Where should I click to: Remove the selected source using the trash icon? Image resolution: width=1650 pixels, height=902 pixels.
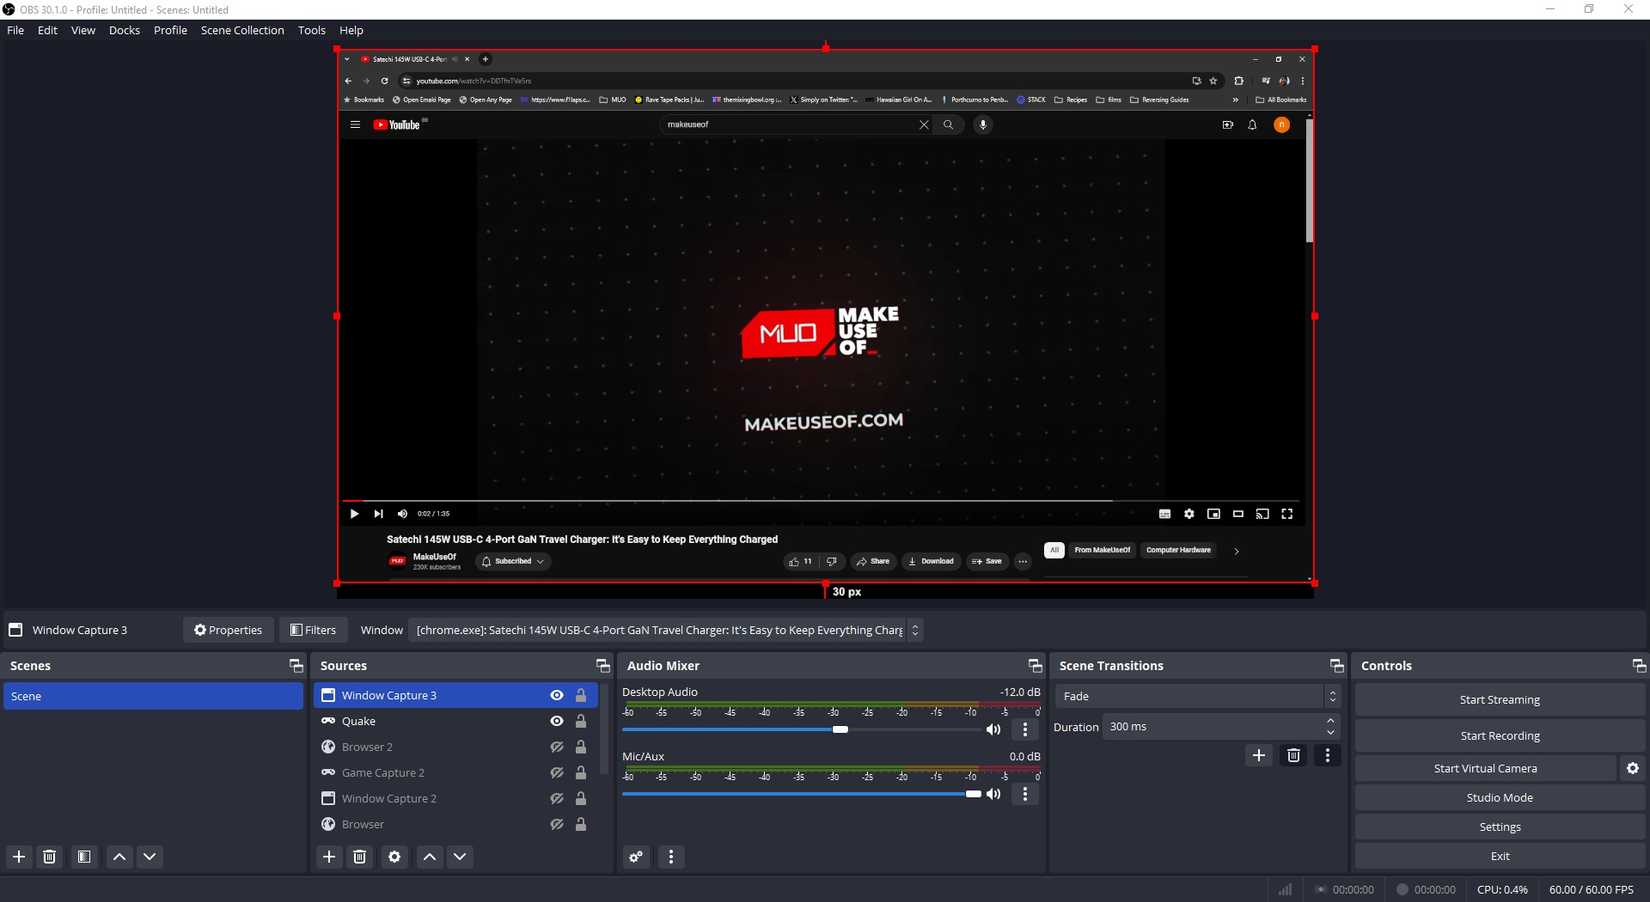pyautogui.click(x=359, y=857)
